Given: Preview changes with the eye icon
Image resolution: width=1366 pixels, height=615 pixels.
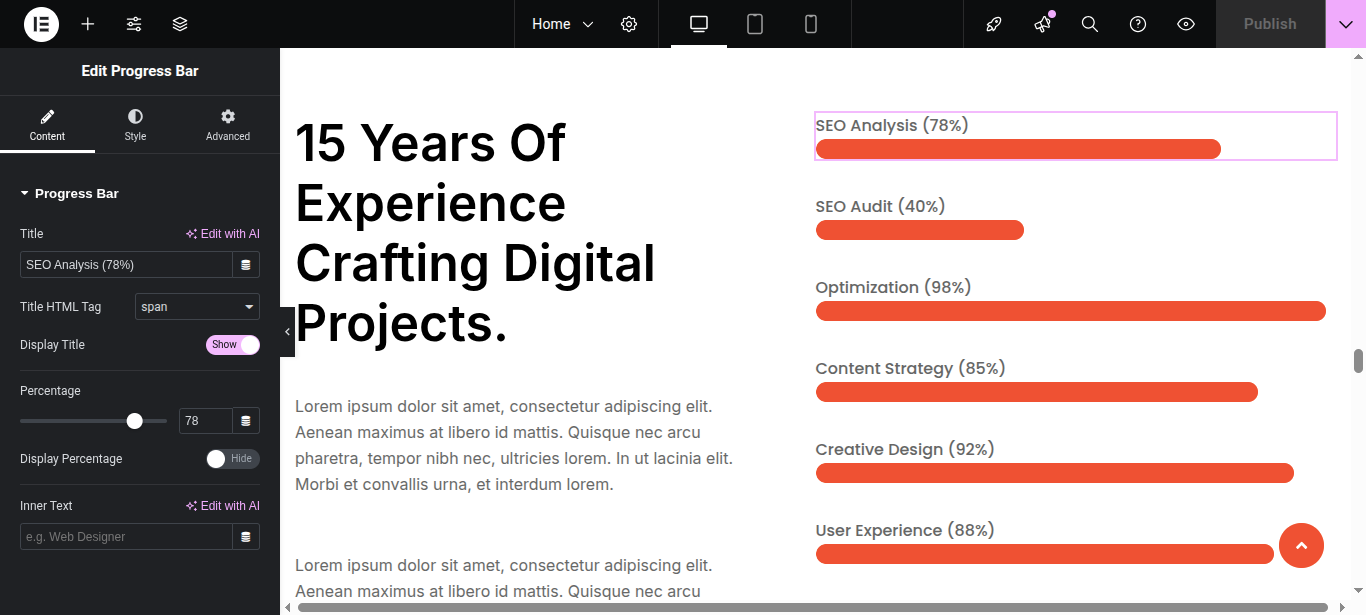Looking at the screenshot, I should 1186,24.
